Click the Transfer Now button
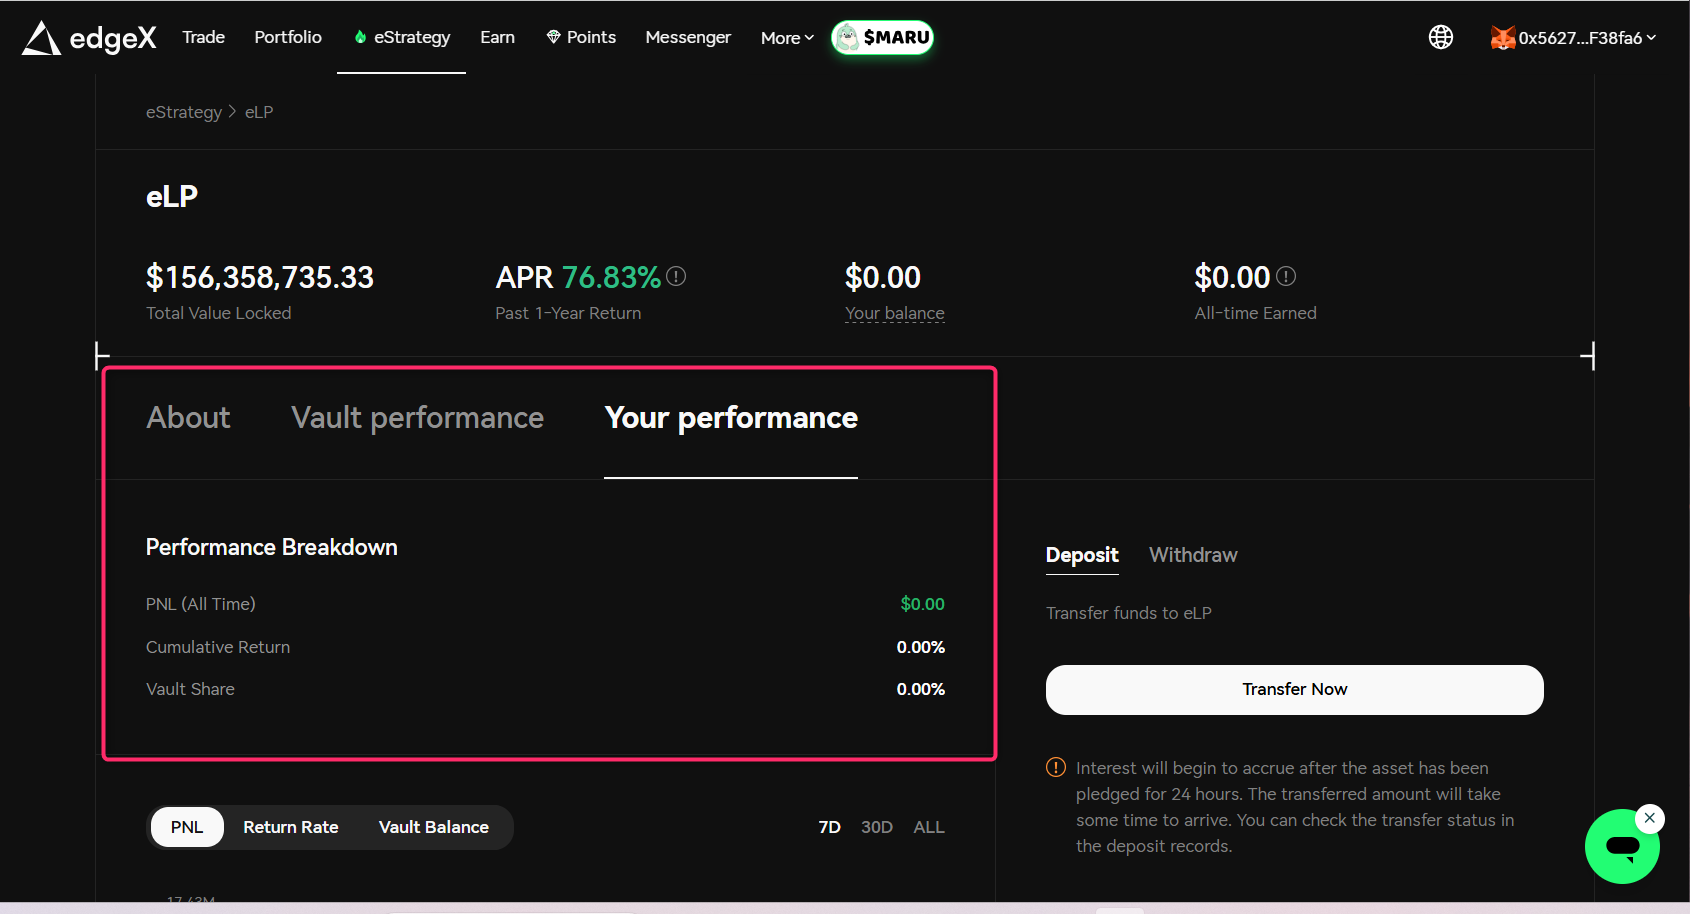Screen dimensions: 1690x914 click(1294, 690)
